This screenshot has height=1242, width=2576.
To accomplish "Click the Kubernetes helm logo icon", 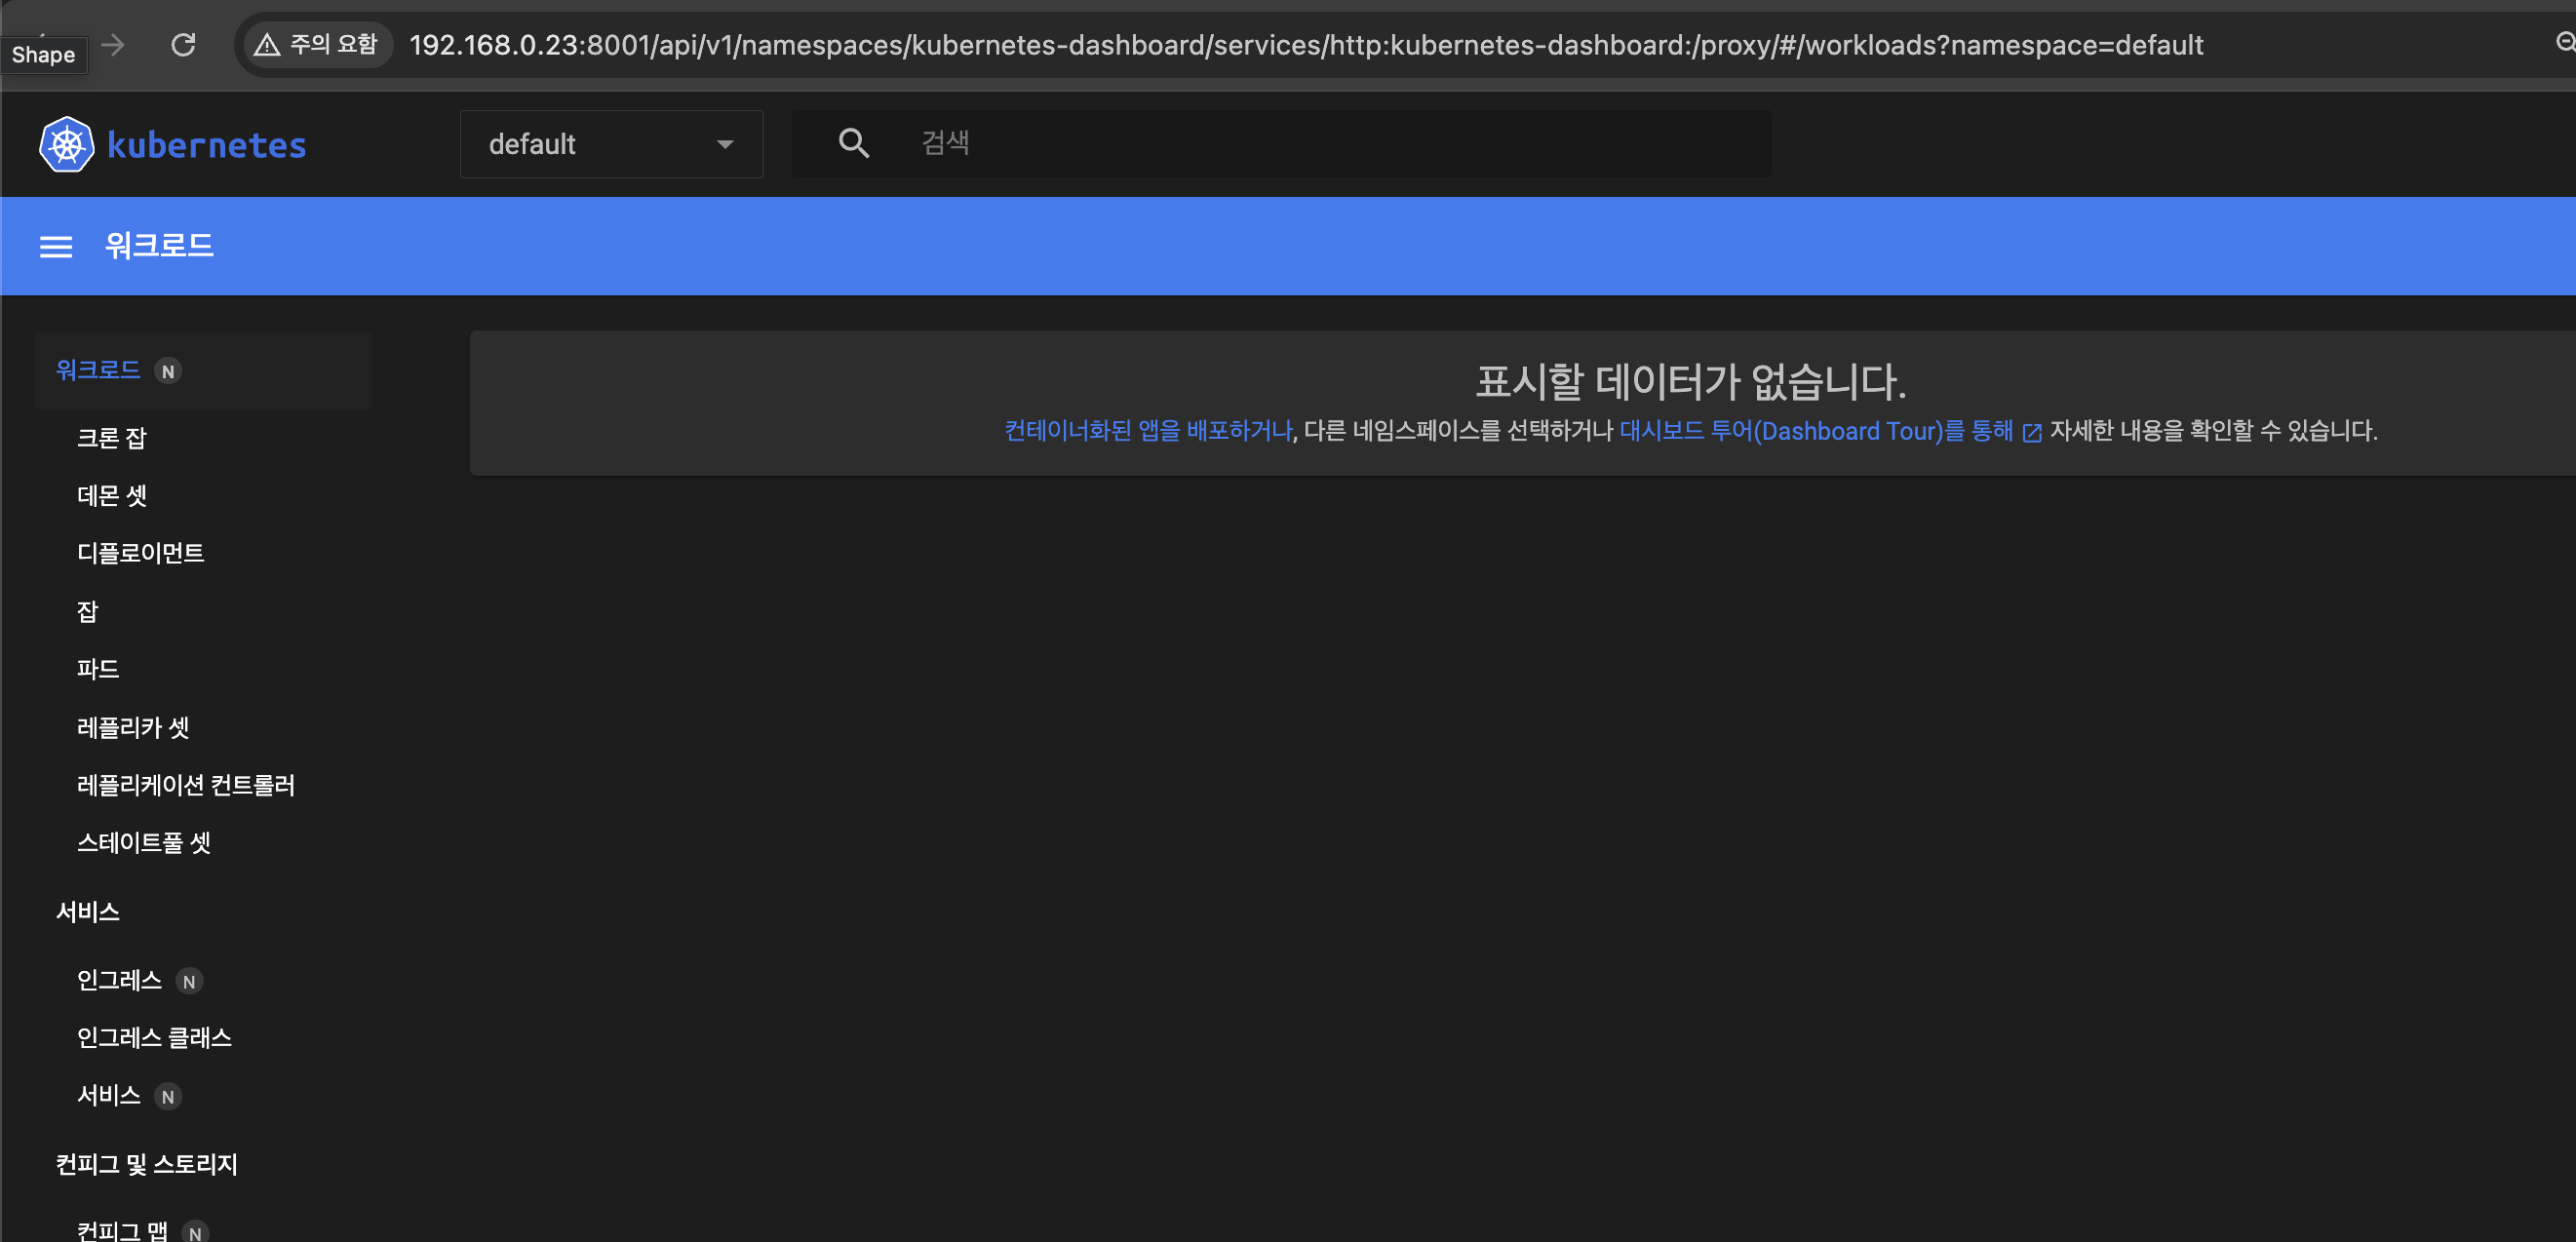I will click(x=66, y=145).
